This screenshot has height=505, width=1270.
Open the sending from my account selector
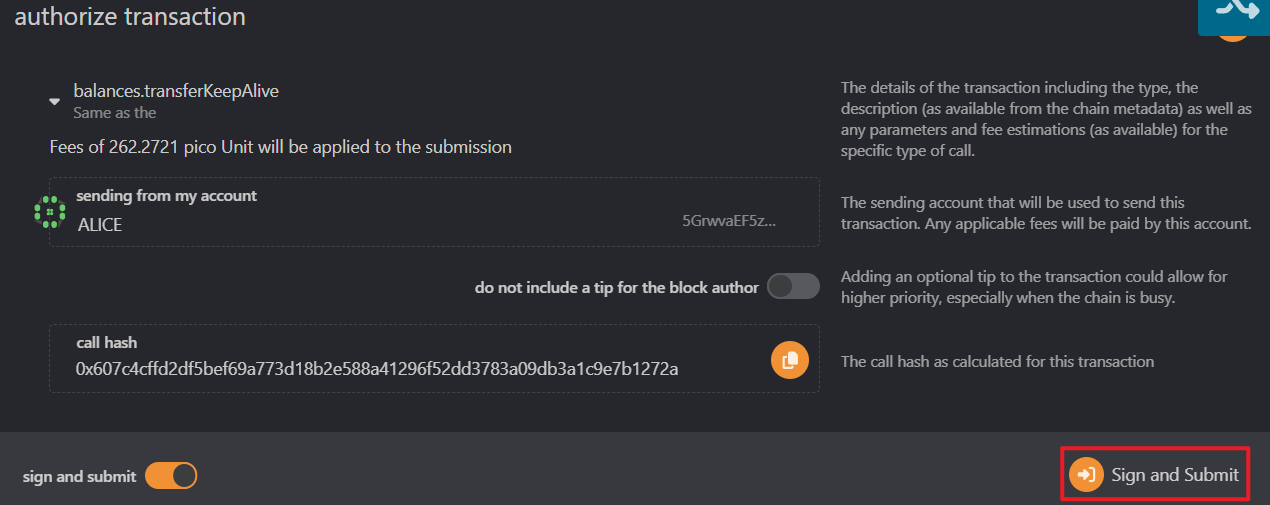coord(434,212)
